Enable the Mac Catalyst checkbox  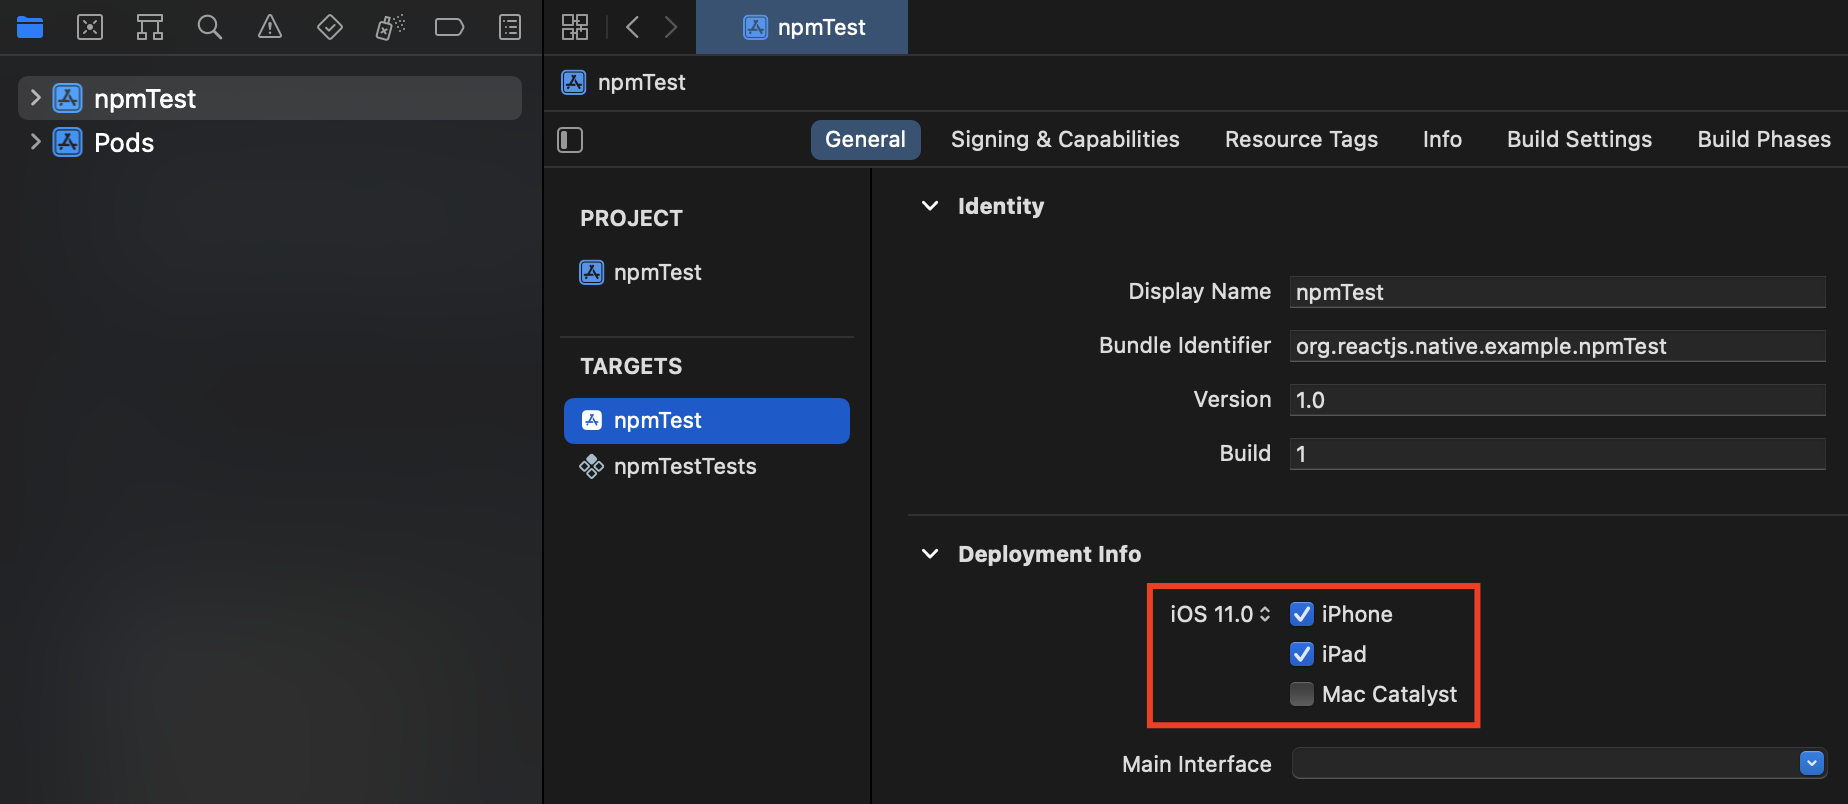pyautogui.click(x=1302, y=694)
